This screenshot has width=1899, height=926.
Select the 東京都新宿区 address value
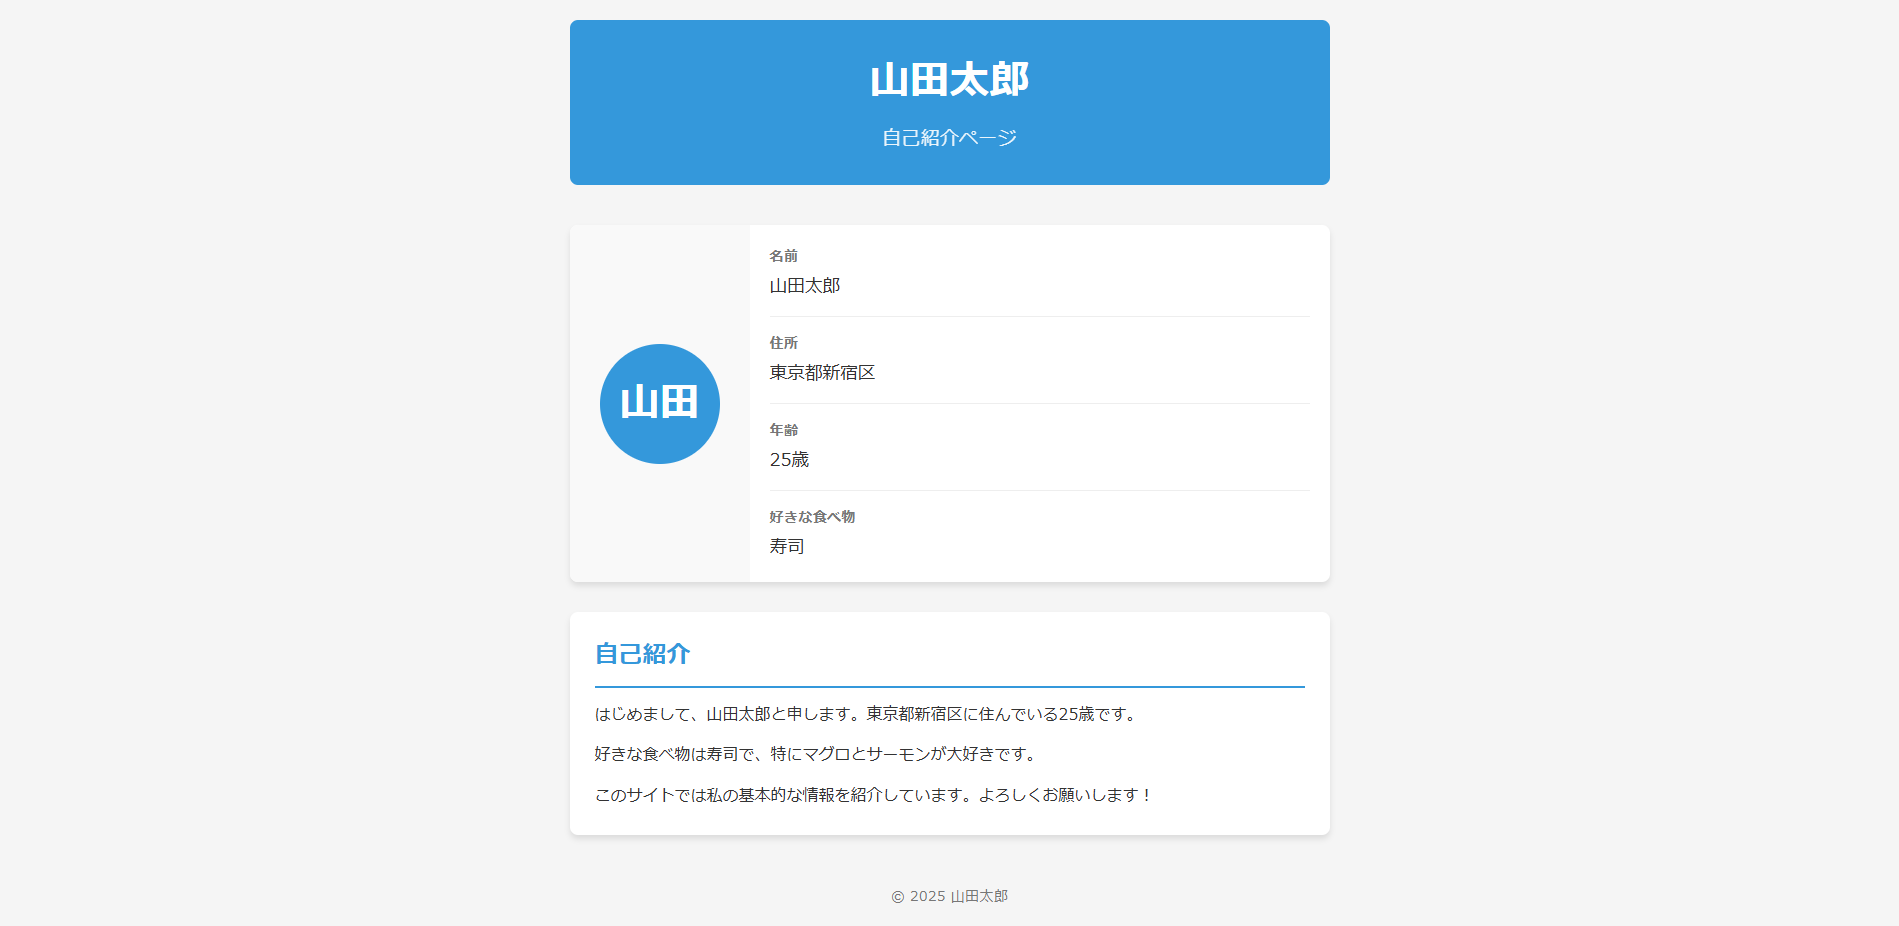[x=822, y=373]
